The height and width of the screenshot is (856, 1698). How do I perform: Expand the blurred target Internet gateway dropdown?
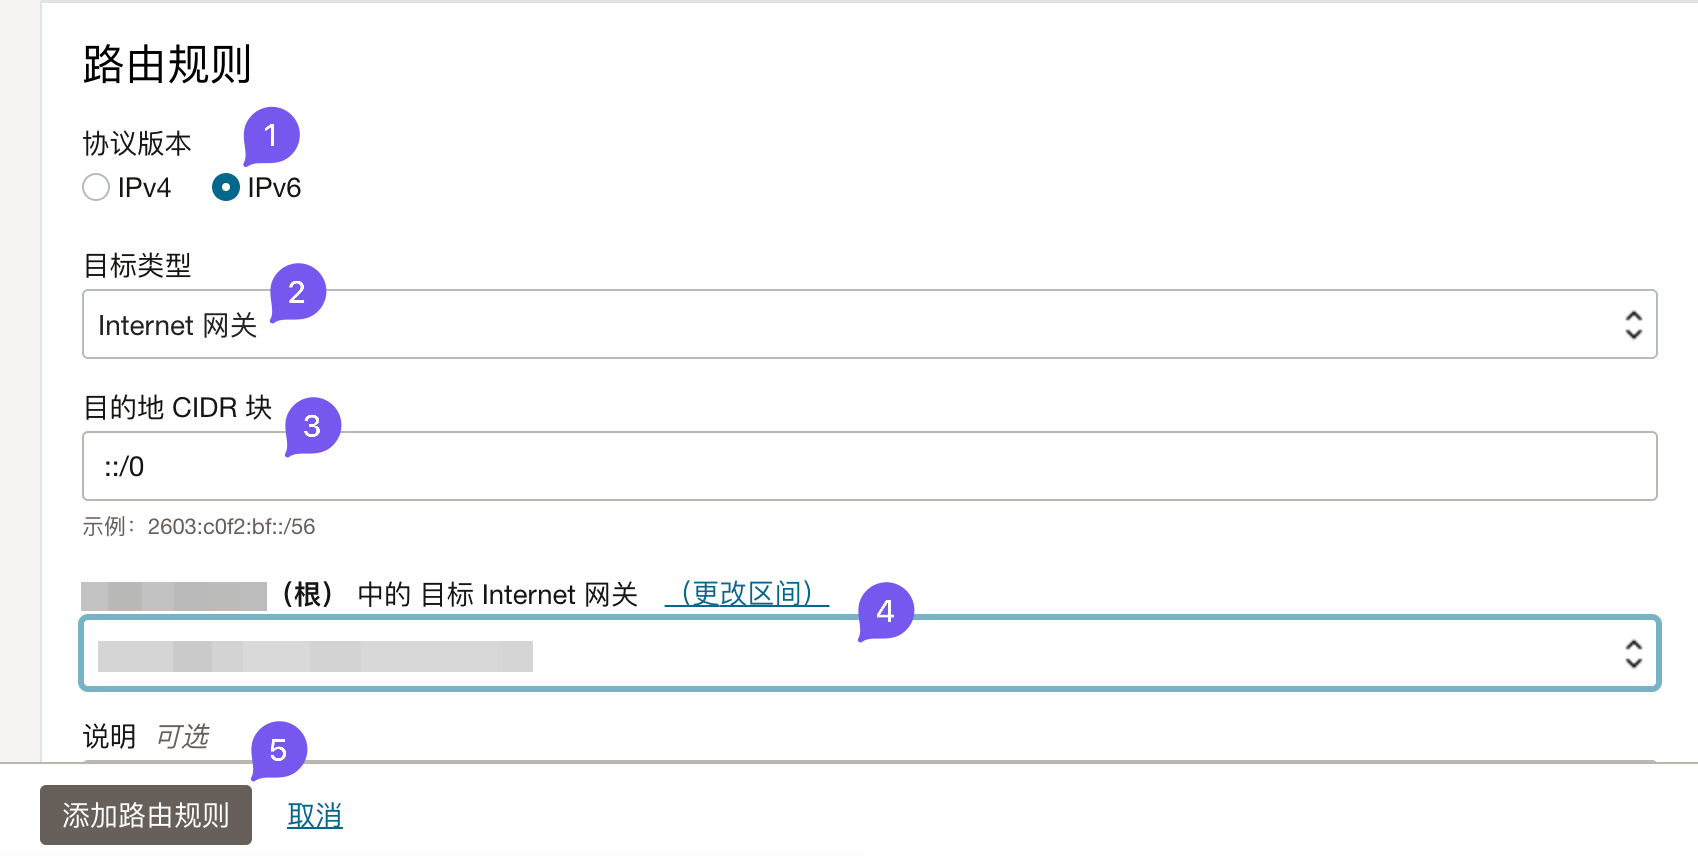coord(860,654)
